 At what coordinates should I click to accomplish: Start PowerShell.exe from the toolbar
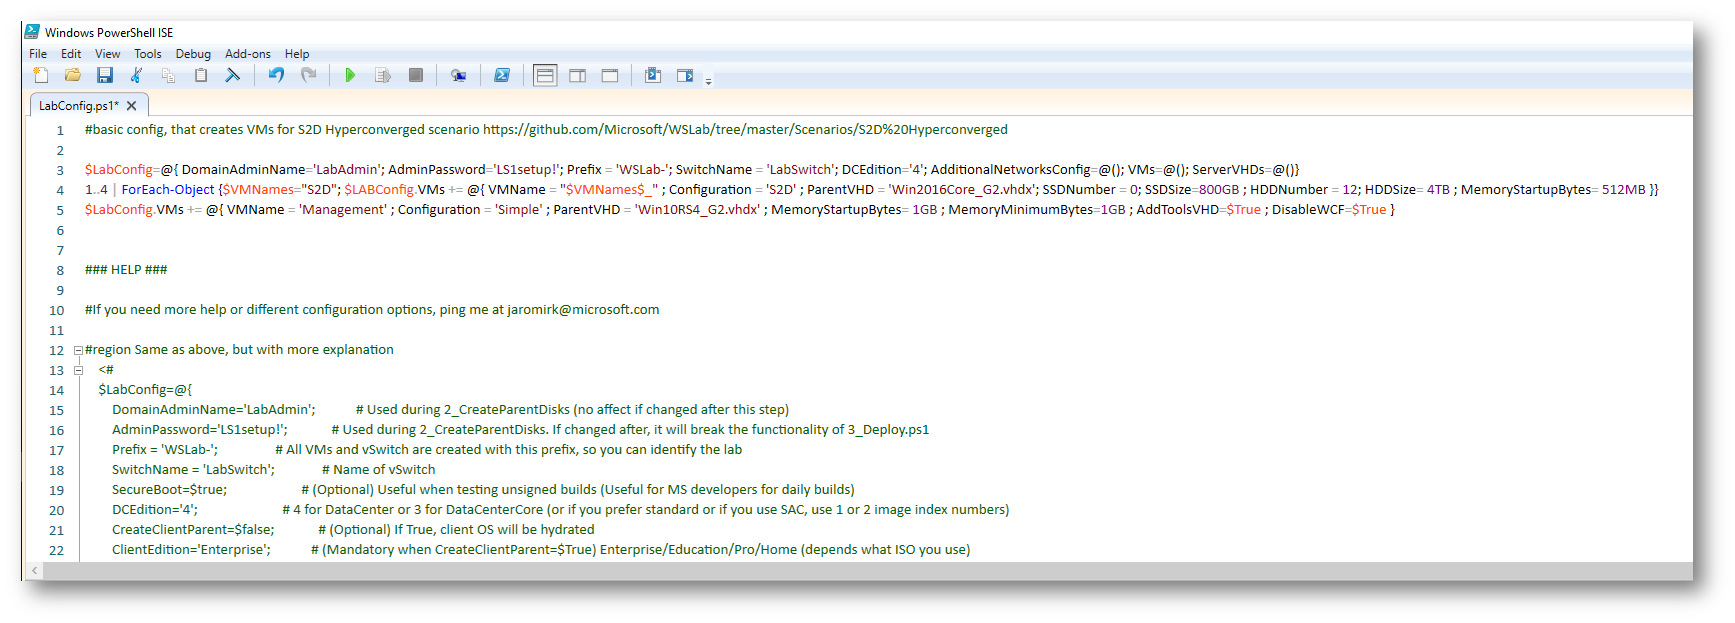(x=502, y=75)
